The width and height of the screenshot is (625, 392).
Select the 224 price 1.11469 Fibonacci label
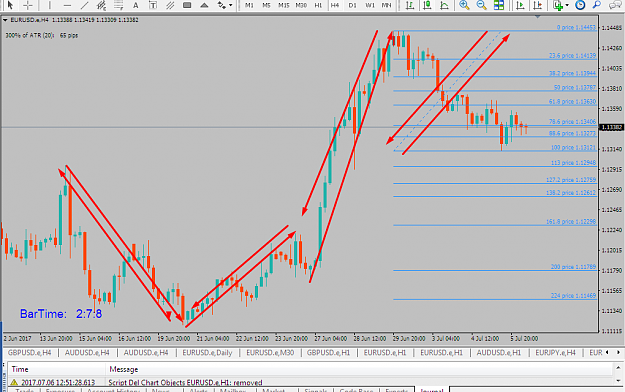click(x=573, y=295)
